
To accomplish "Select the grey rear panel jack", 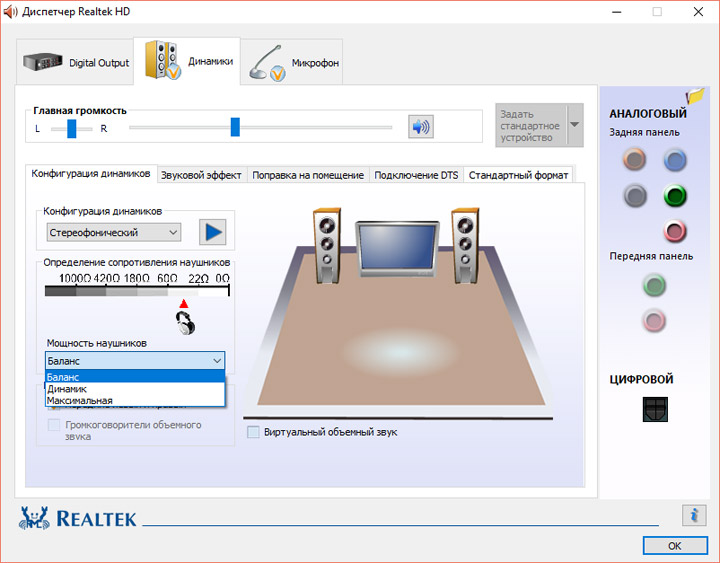I will pos(635,196).
